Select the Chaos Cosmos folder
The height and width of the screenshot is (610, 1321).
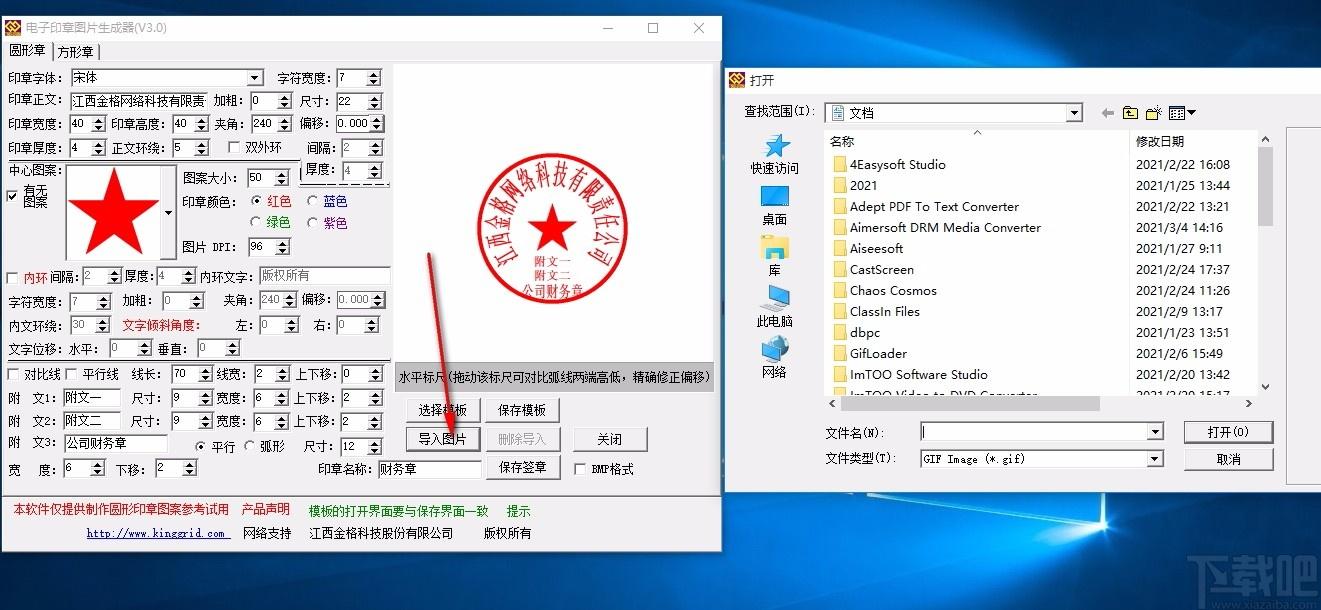[x=884, y=290]
